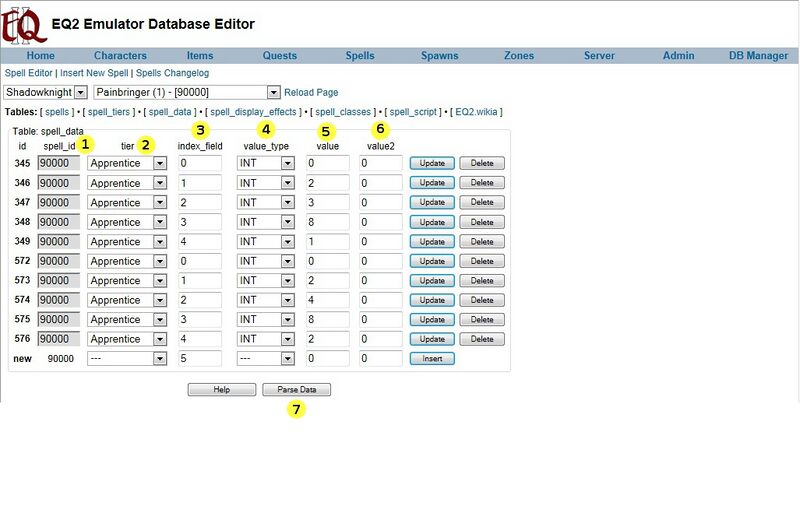
Task: Click value input in the new row
Action: (328, 358)
